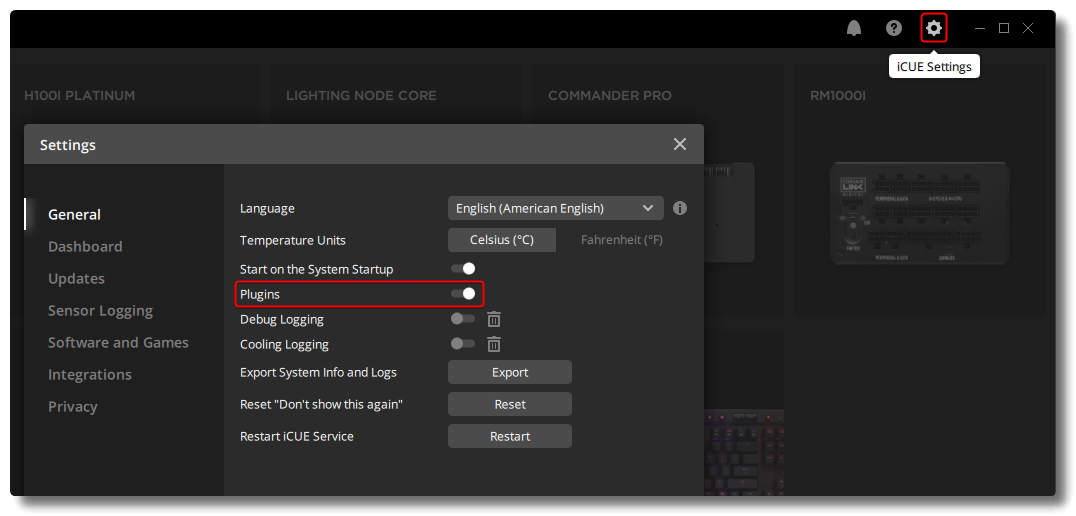Image resolution: width=1076 pixels, height=516 pixels.
Task: Close the Settings dialog
Action: [x=680, y=144]
